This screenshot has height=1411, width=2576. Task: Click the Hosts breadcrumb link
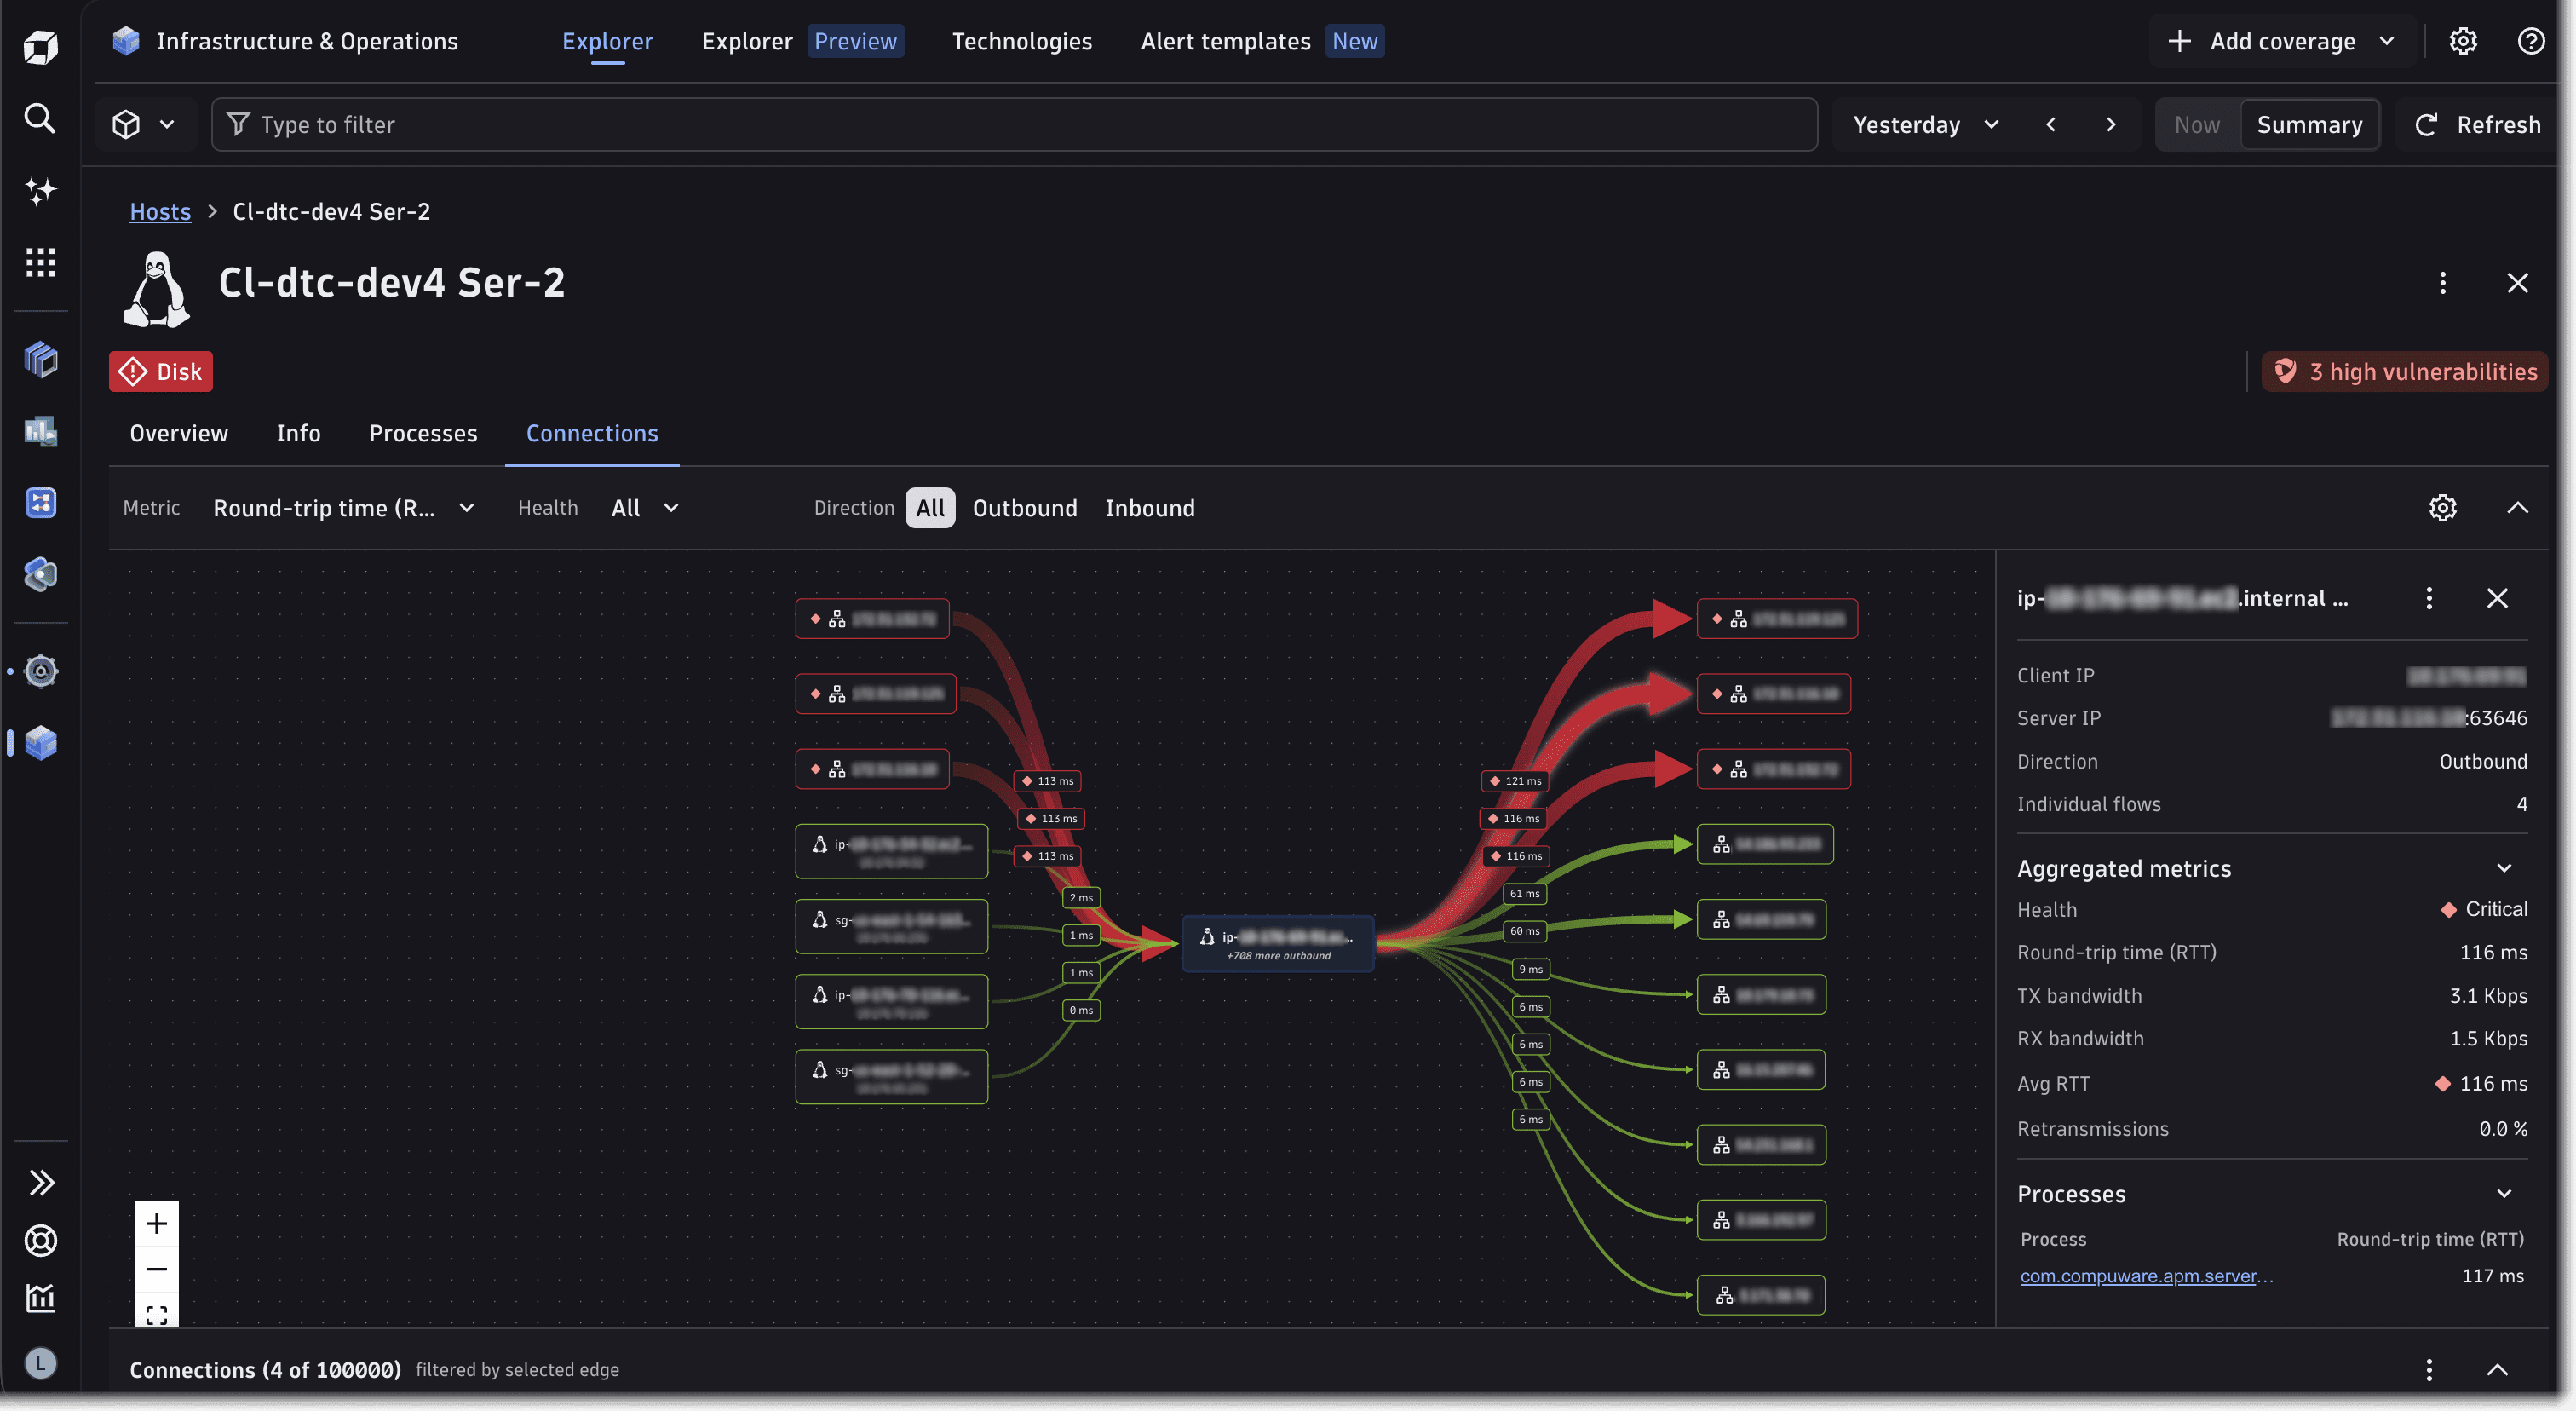(x=160, y=211)
